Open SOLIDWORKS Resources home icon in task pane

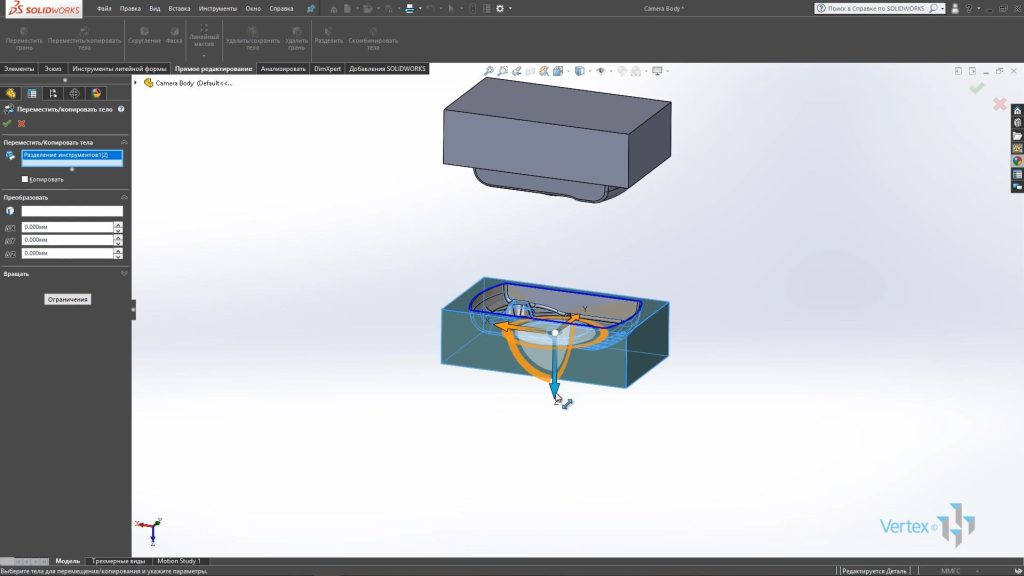[x=1017, y=110]
